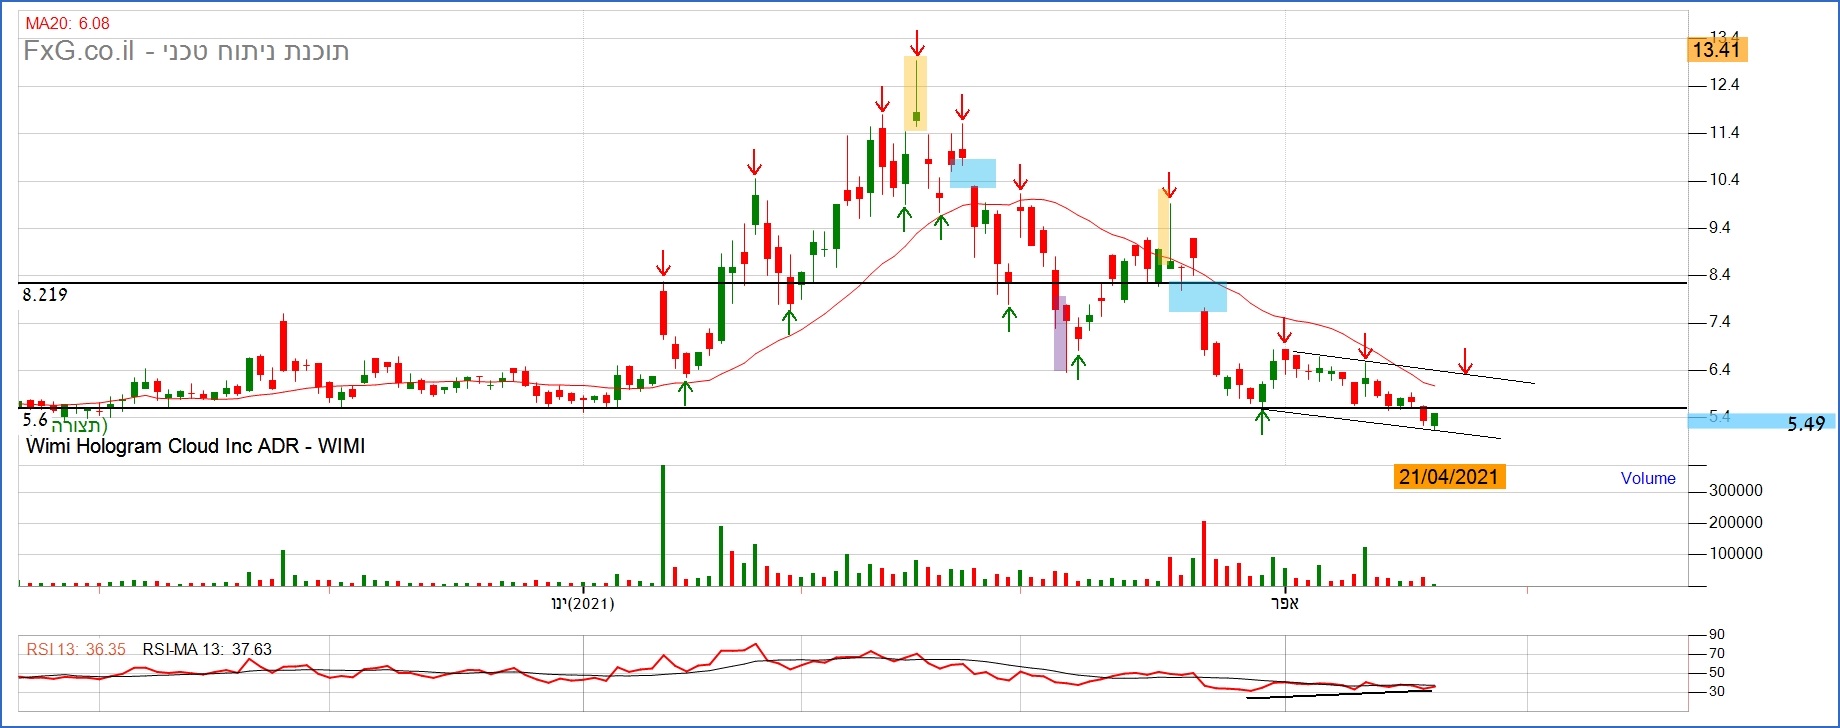
Task: Click the RSI-MA 13: 37.63 indicator label
Action: point(207,650)
